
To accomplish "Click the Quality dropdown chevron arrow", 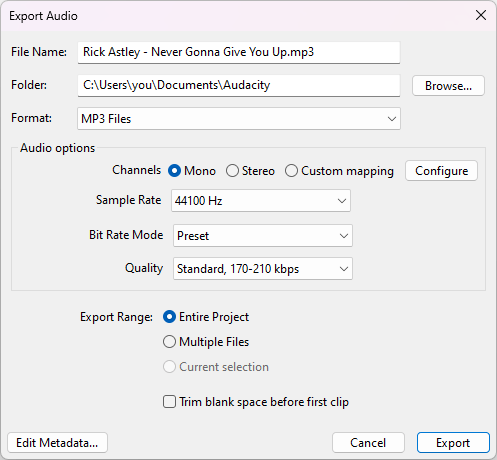I will point(344,269).
